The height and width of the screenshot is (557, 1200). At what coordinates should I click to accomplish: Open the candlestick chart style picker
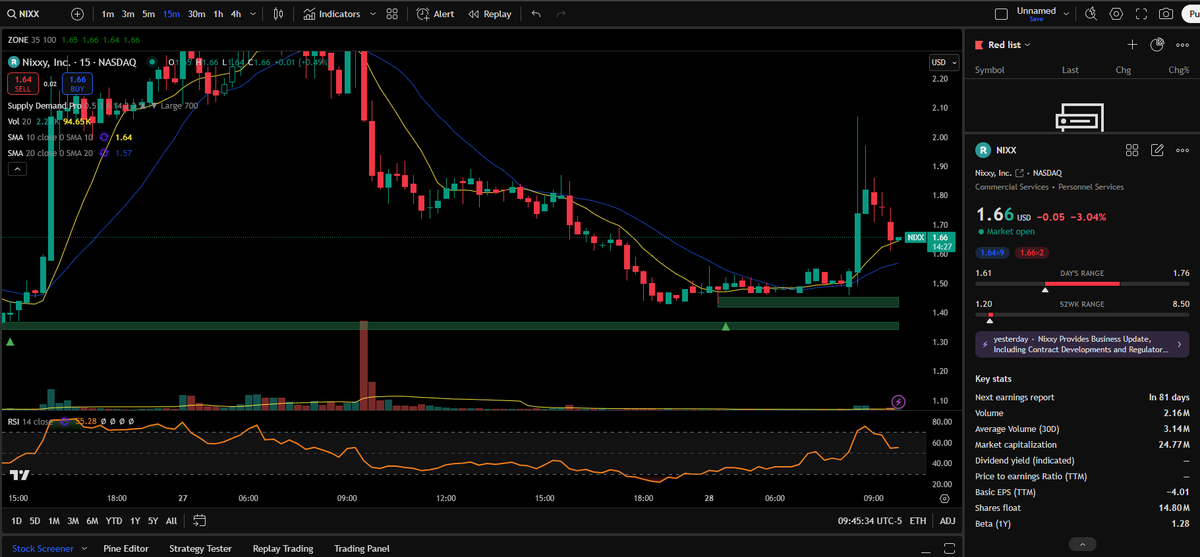(278, 14)
